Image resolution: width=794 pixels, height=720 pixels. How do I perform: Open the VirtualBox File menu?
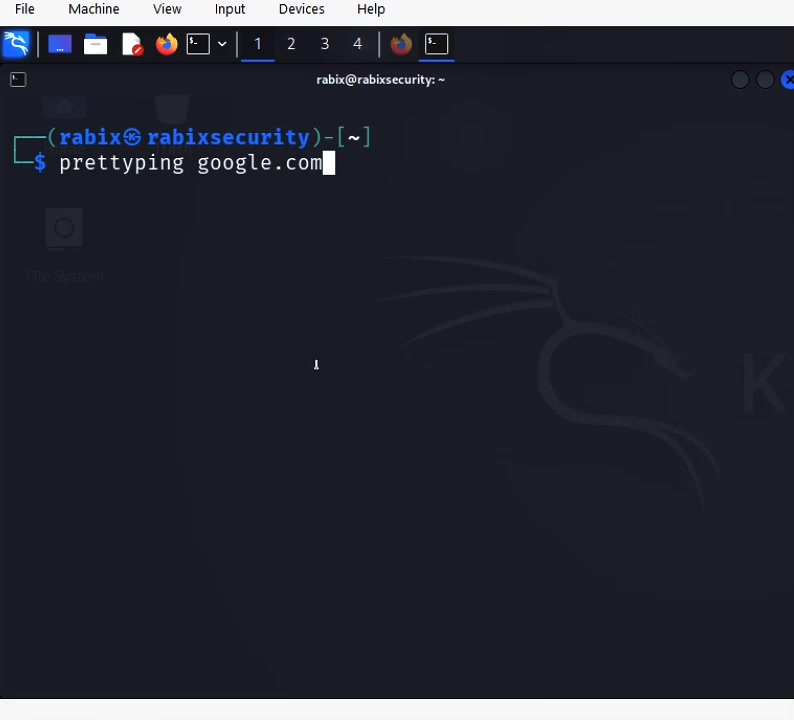click(25, 9)
